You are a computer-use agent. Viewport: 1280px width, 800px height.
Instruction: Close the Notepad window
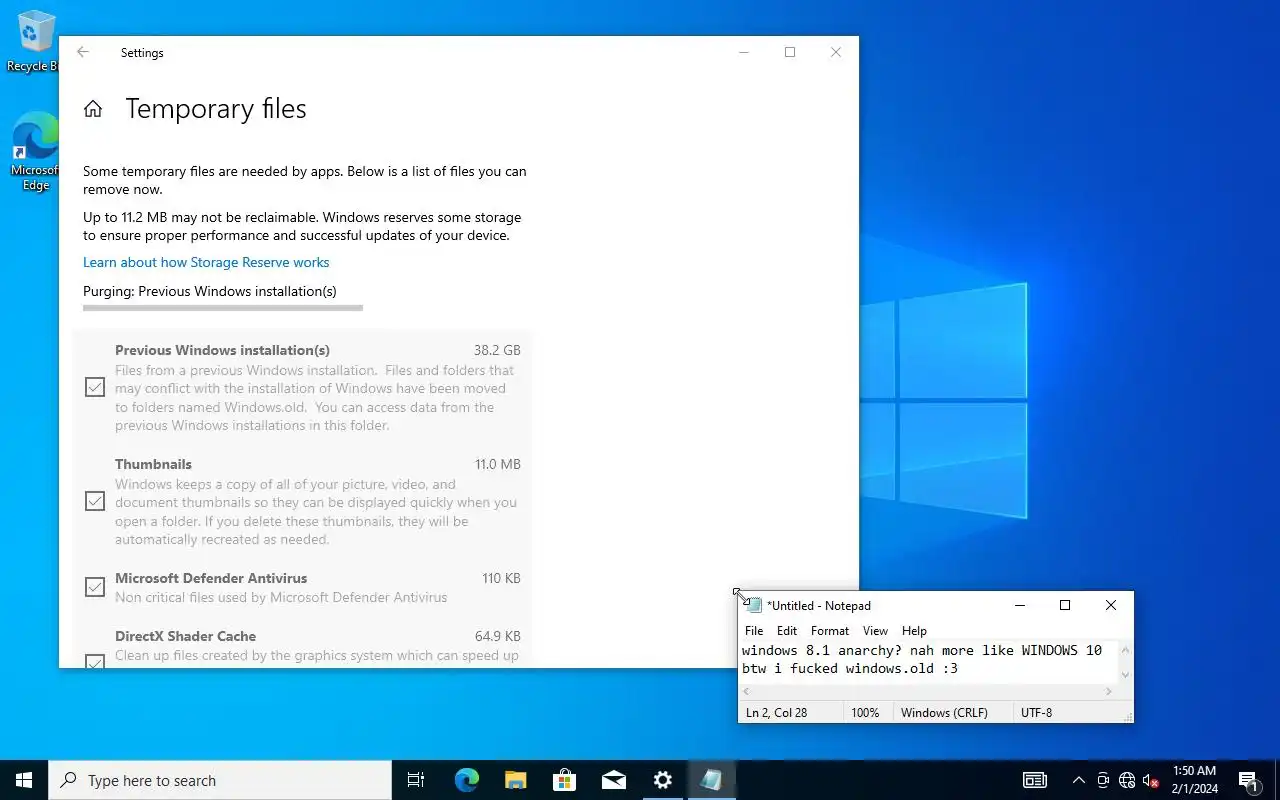pyautogui.click(x=1111, y=605)
